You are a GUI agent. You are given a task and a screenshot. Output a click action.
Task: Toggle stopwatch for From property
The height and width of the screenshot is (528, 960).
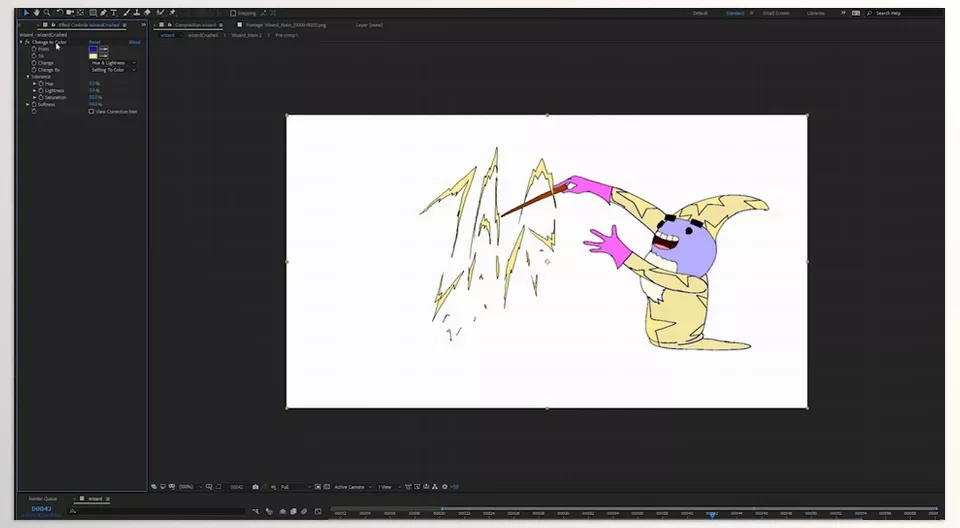click(34, 49)
